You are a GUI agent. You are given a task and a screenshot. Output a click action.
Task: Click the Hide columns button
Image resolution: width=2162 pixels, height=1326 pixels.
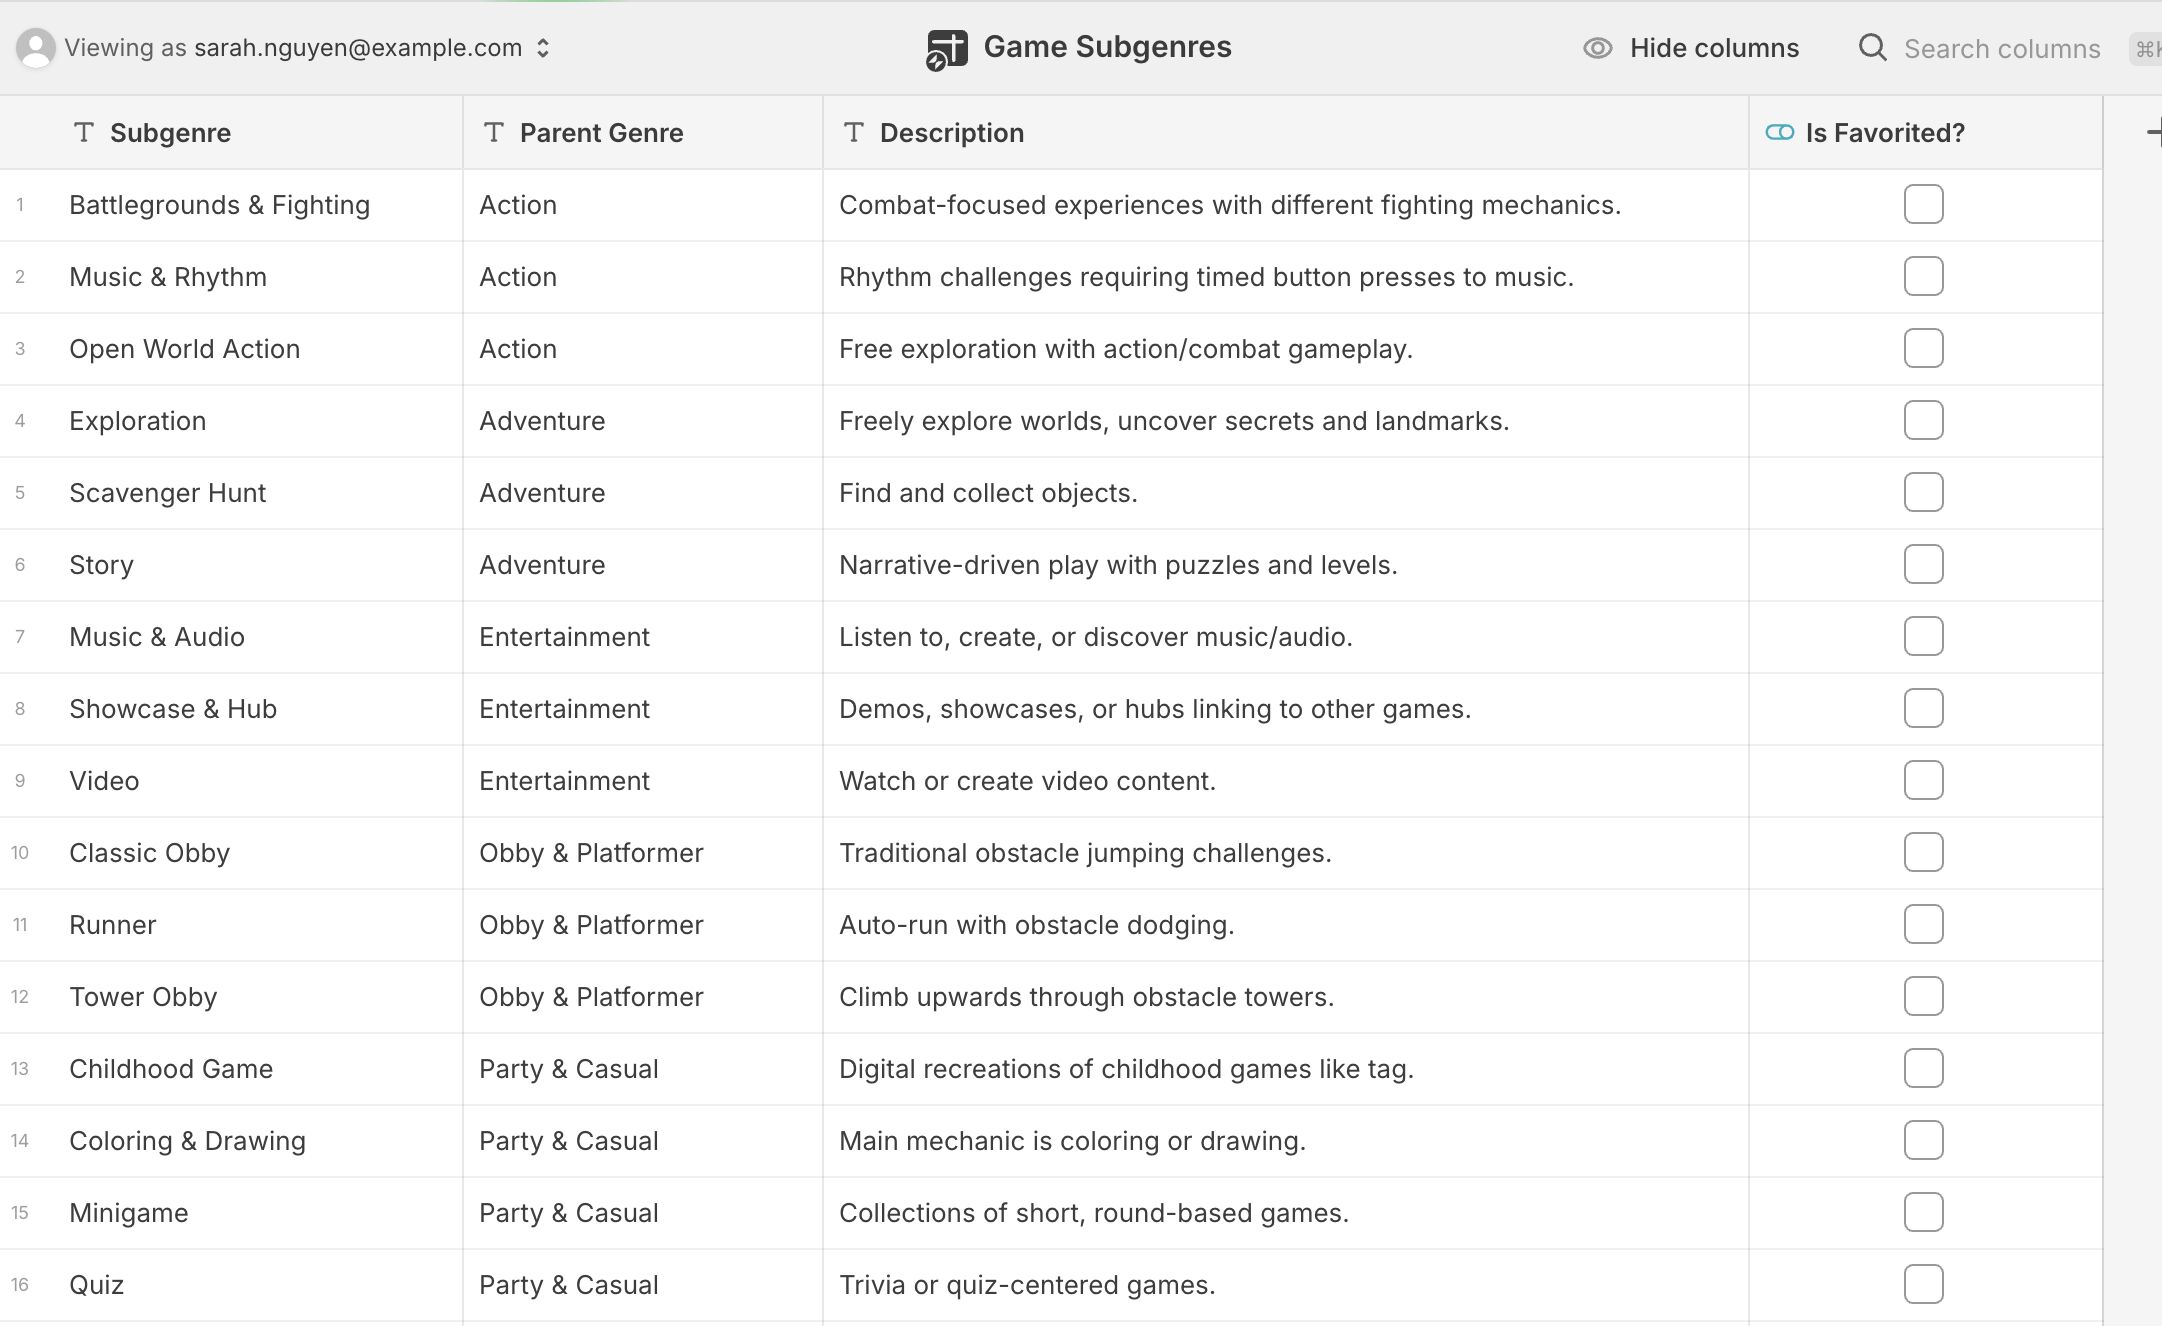pos(1713,48)
